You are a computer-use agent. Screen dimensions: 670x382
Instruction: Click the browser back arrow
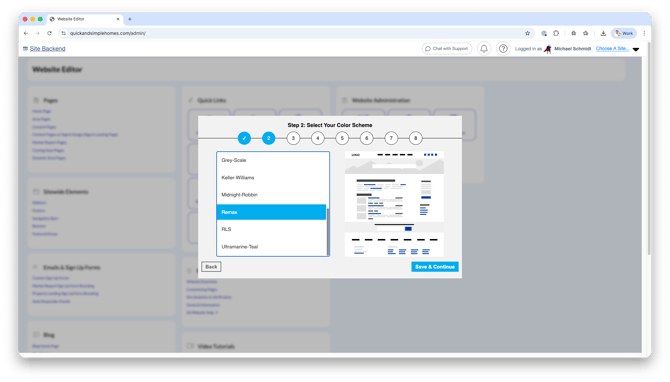pyautogui.click(x=26, y=33)
